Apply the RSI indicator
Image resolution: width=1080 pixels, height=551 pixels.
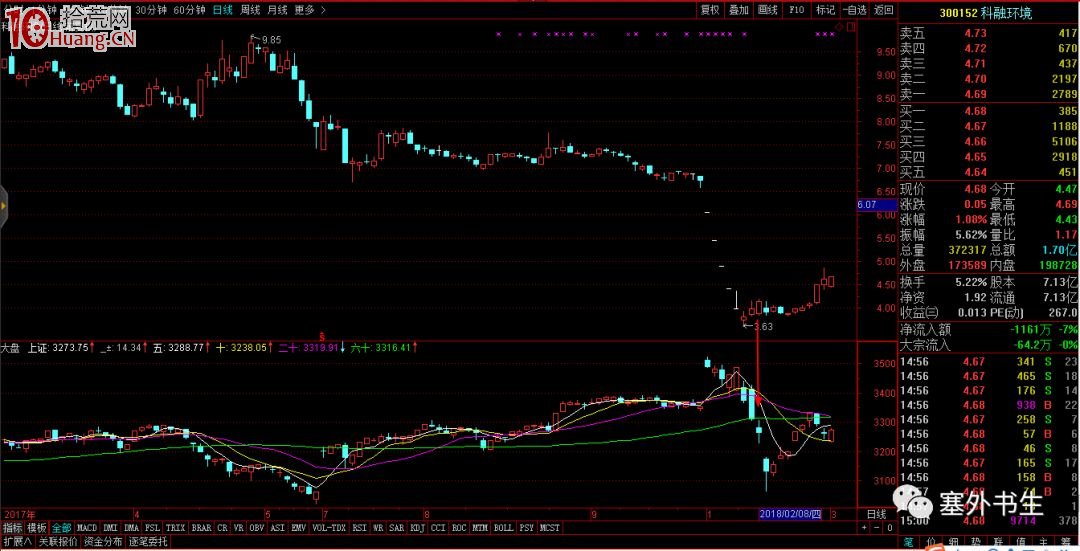click(x=360, y=528)
